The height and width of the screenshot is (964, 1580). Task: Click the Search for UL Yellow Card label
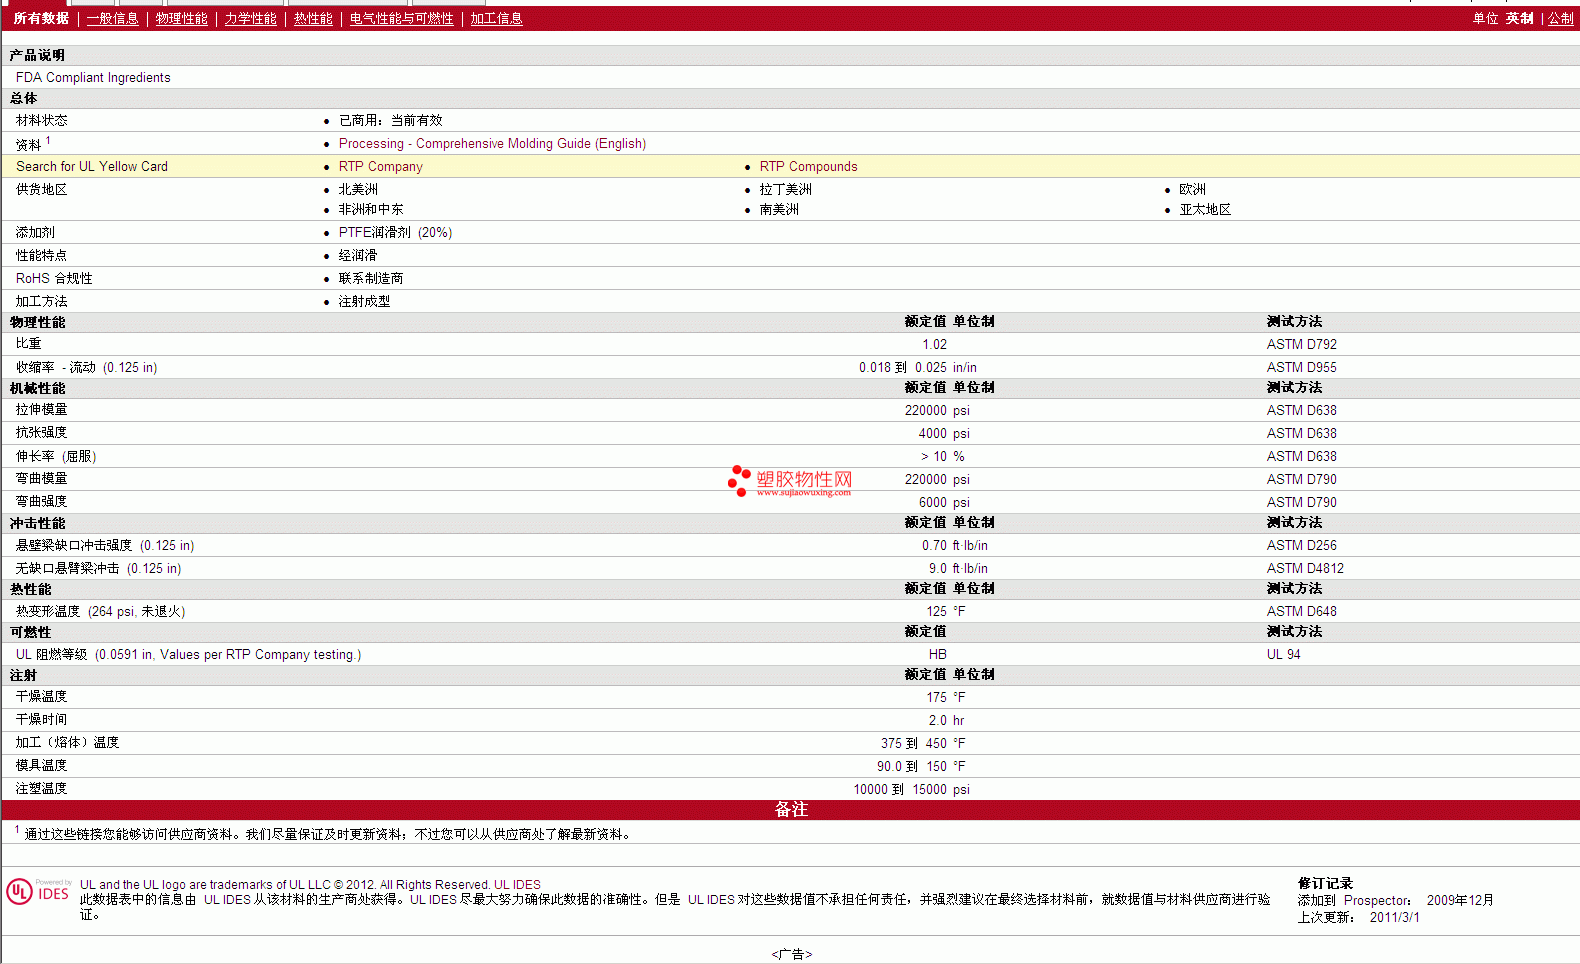[92, 167]
